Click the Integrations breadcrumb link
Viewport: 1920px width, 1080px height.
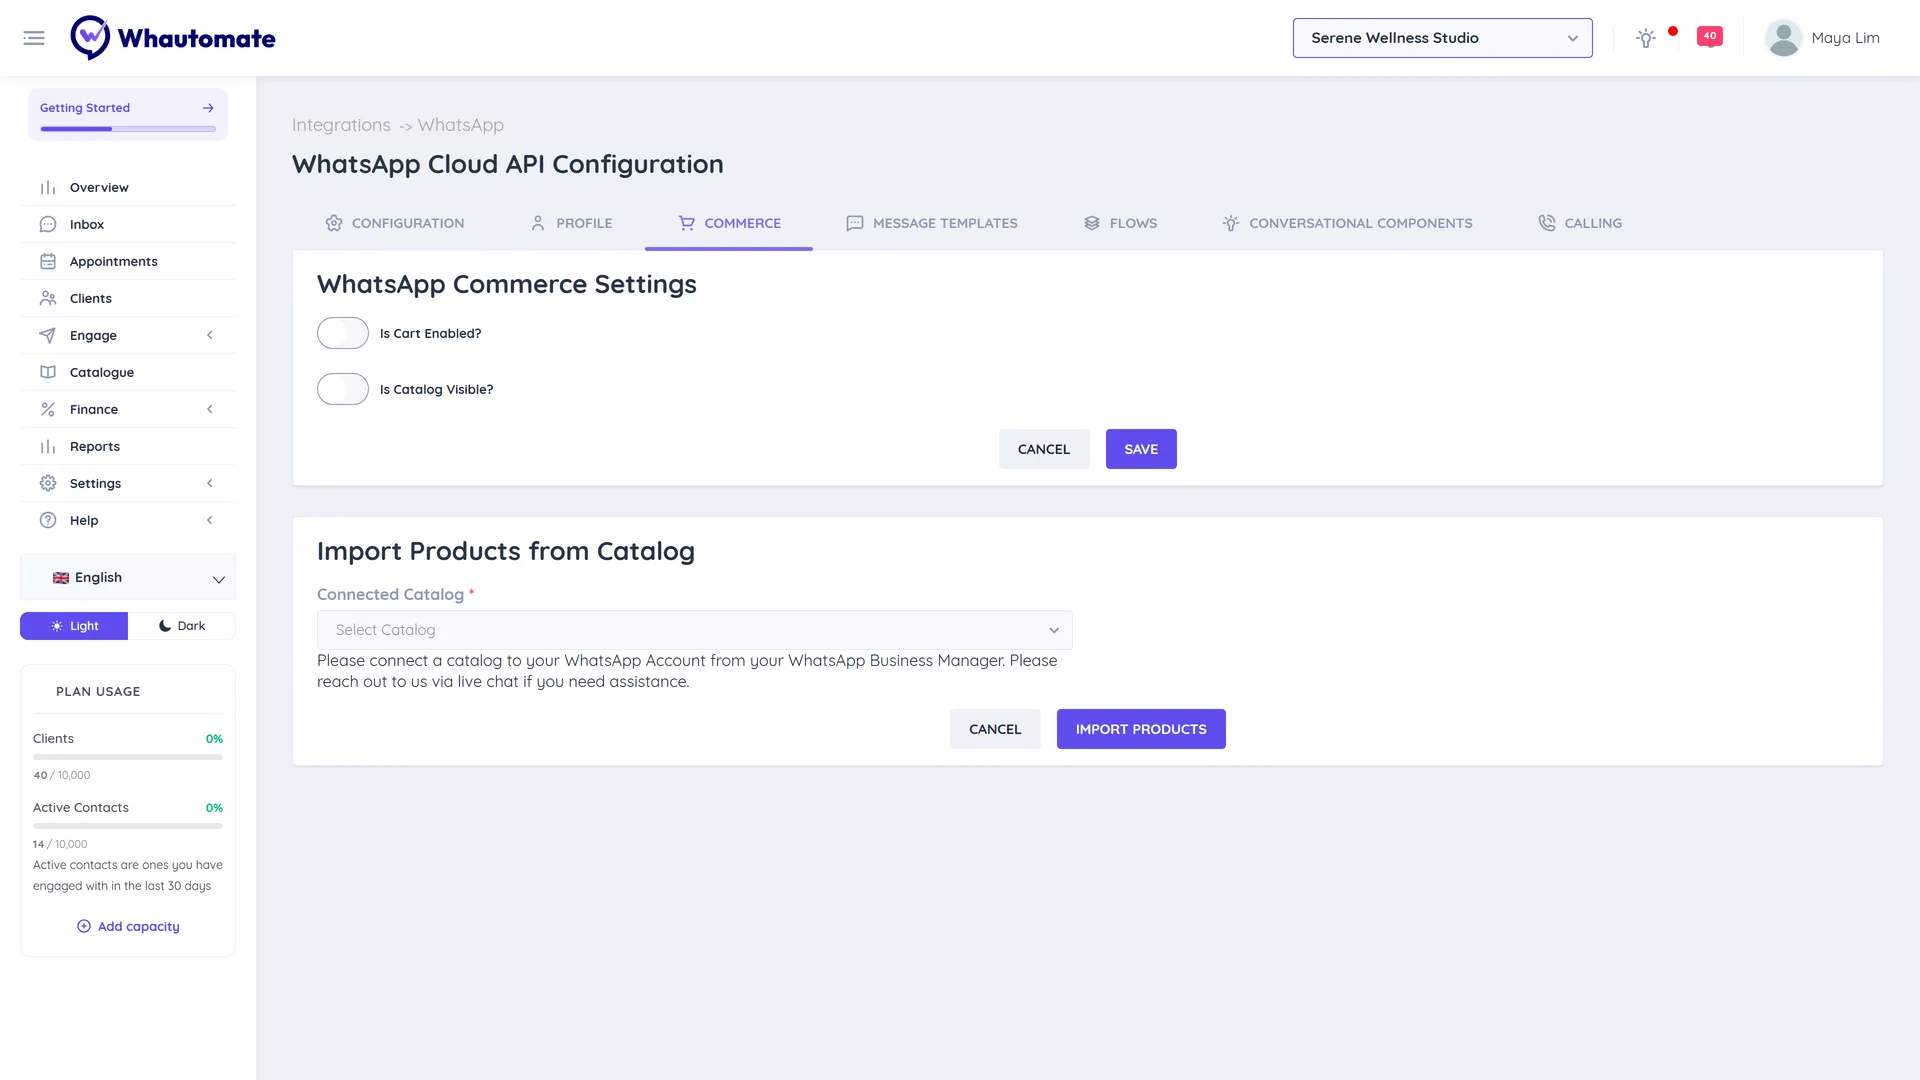point(341,126)
